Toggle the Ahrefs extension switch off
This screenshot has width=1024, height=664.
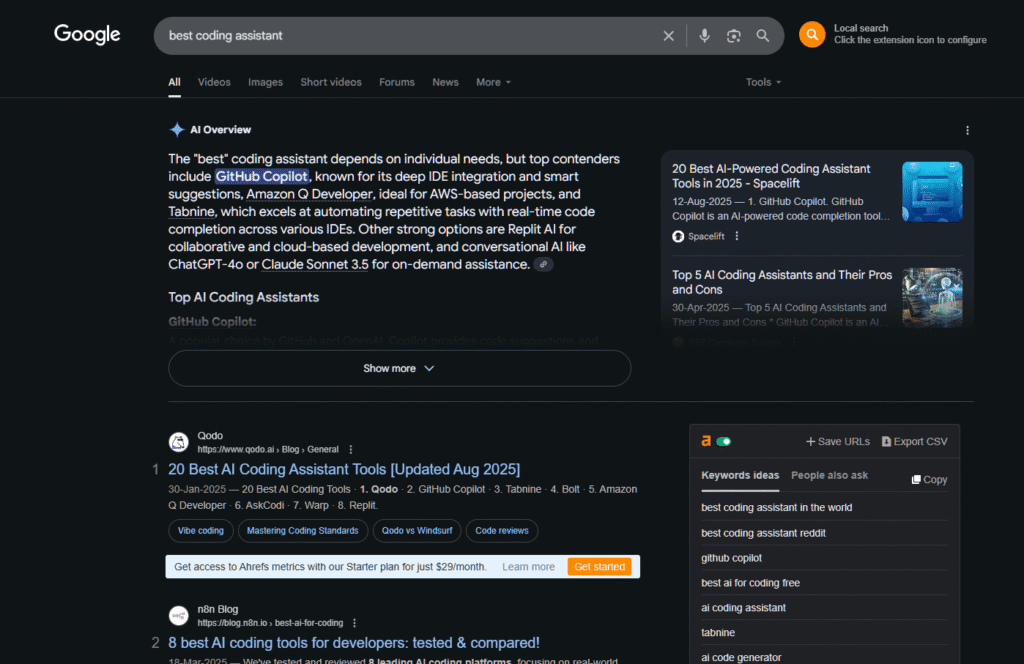coord(724,441)
